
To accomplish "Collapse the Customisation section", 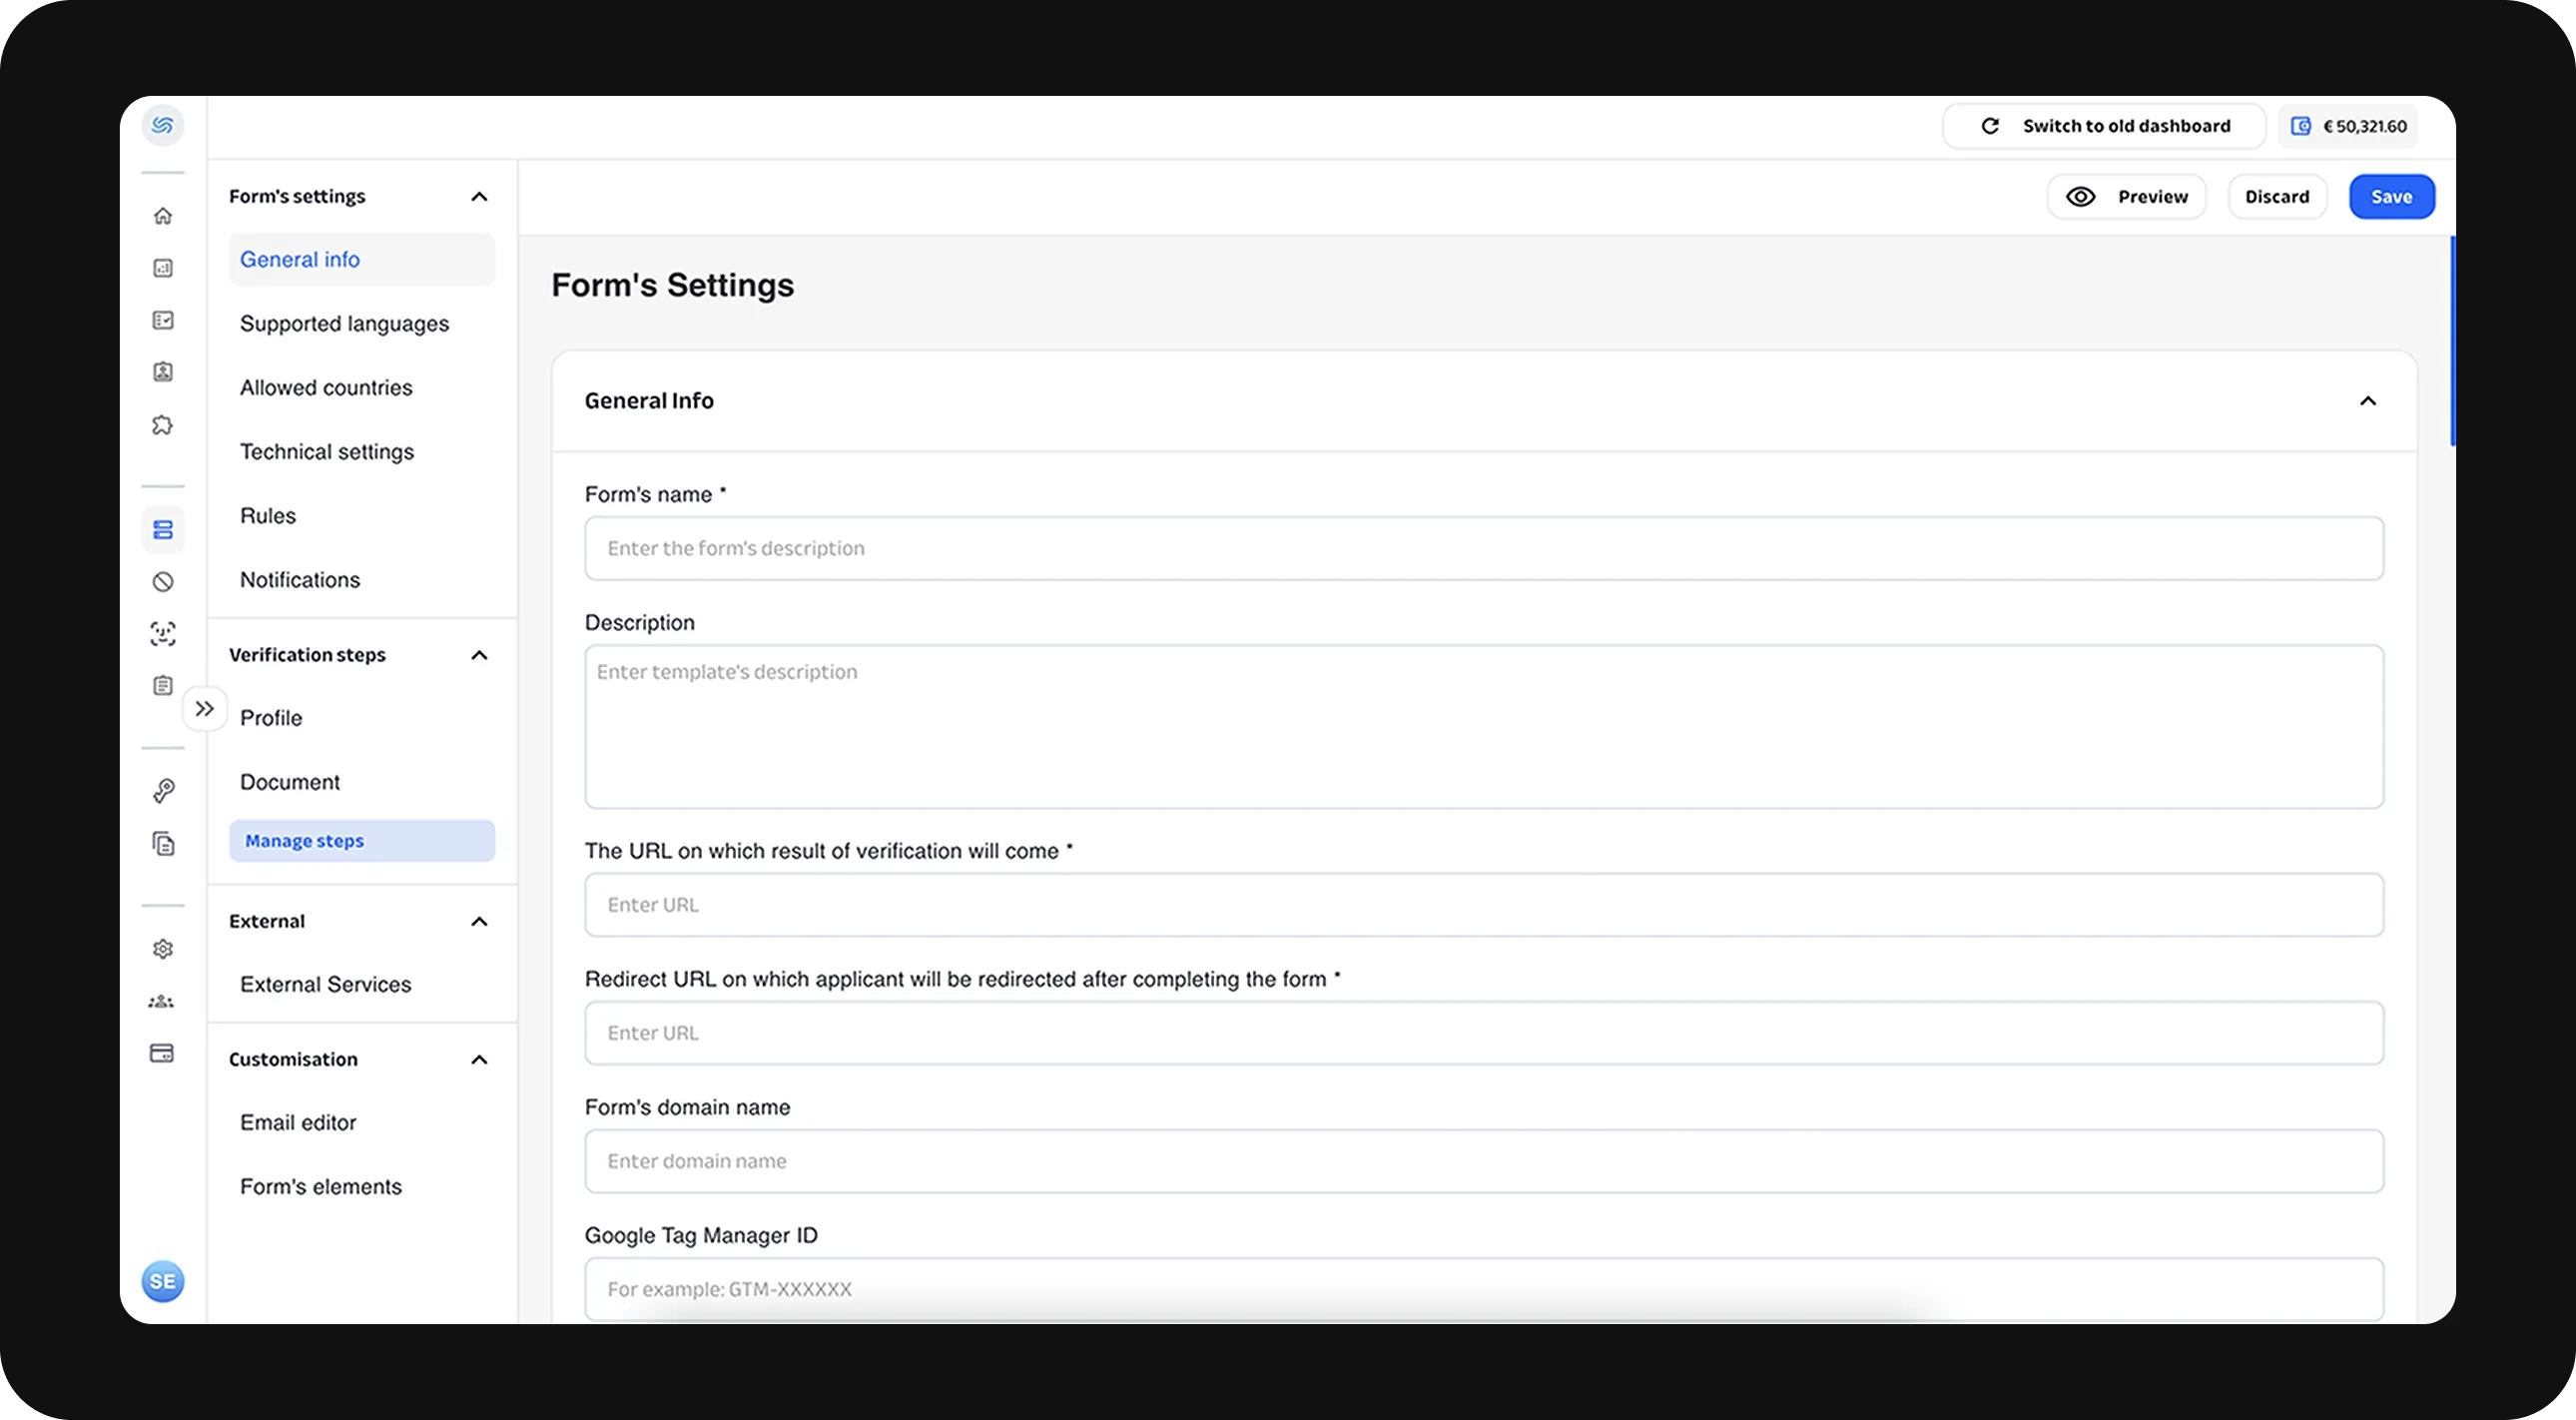I will (x=479, y=1060).
